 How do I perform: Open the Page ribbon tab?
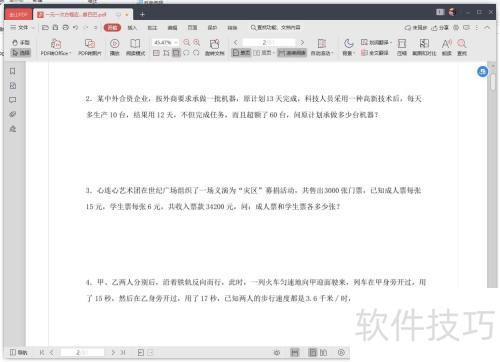[192, 28]
